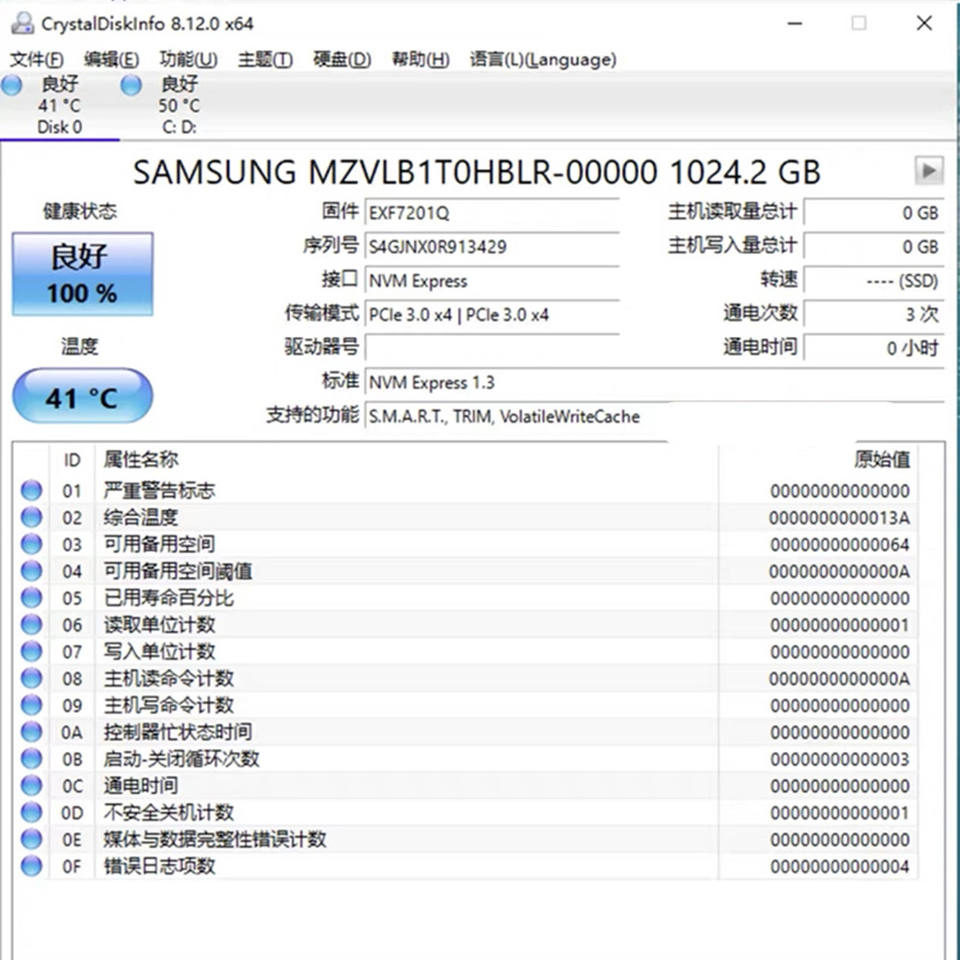
Task: Click the supported features field S.M.A.R.T., TRIM
Action: coord(654,416)
